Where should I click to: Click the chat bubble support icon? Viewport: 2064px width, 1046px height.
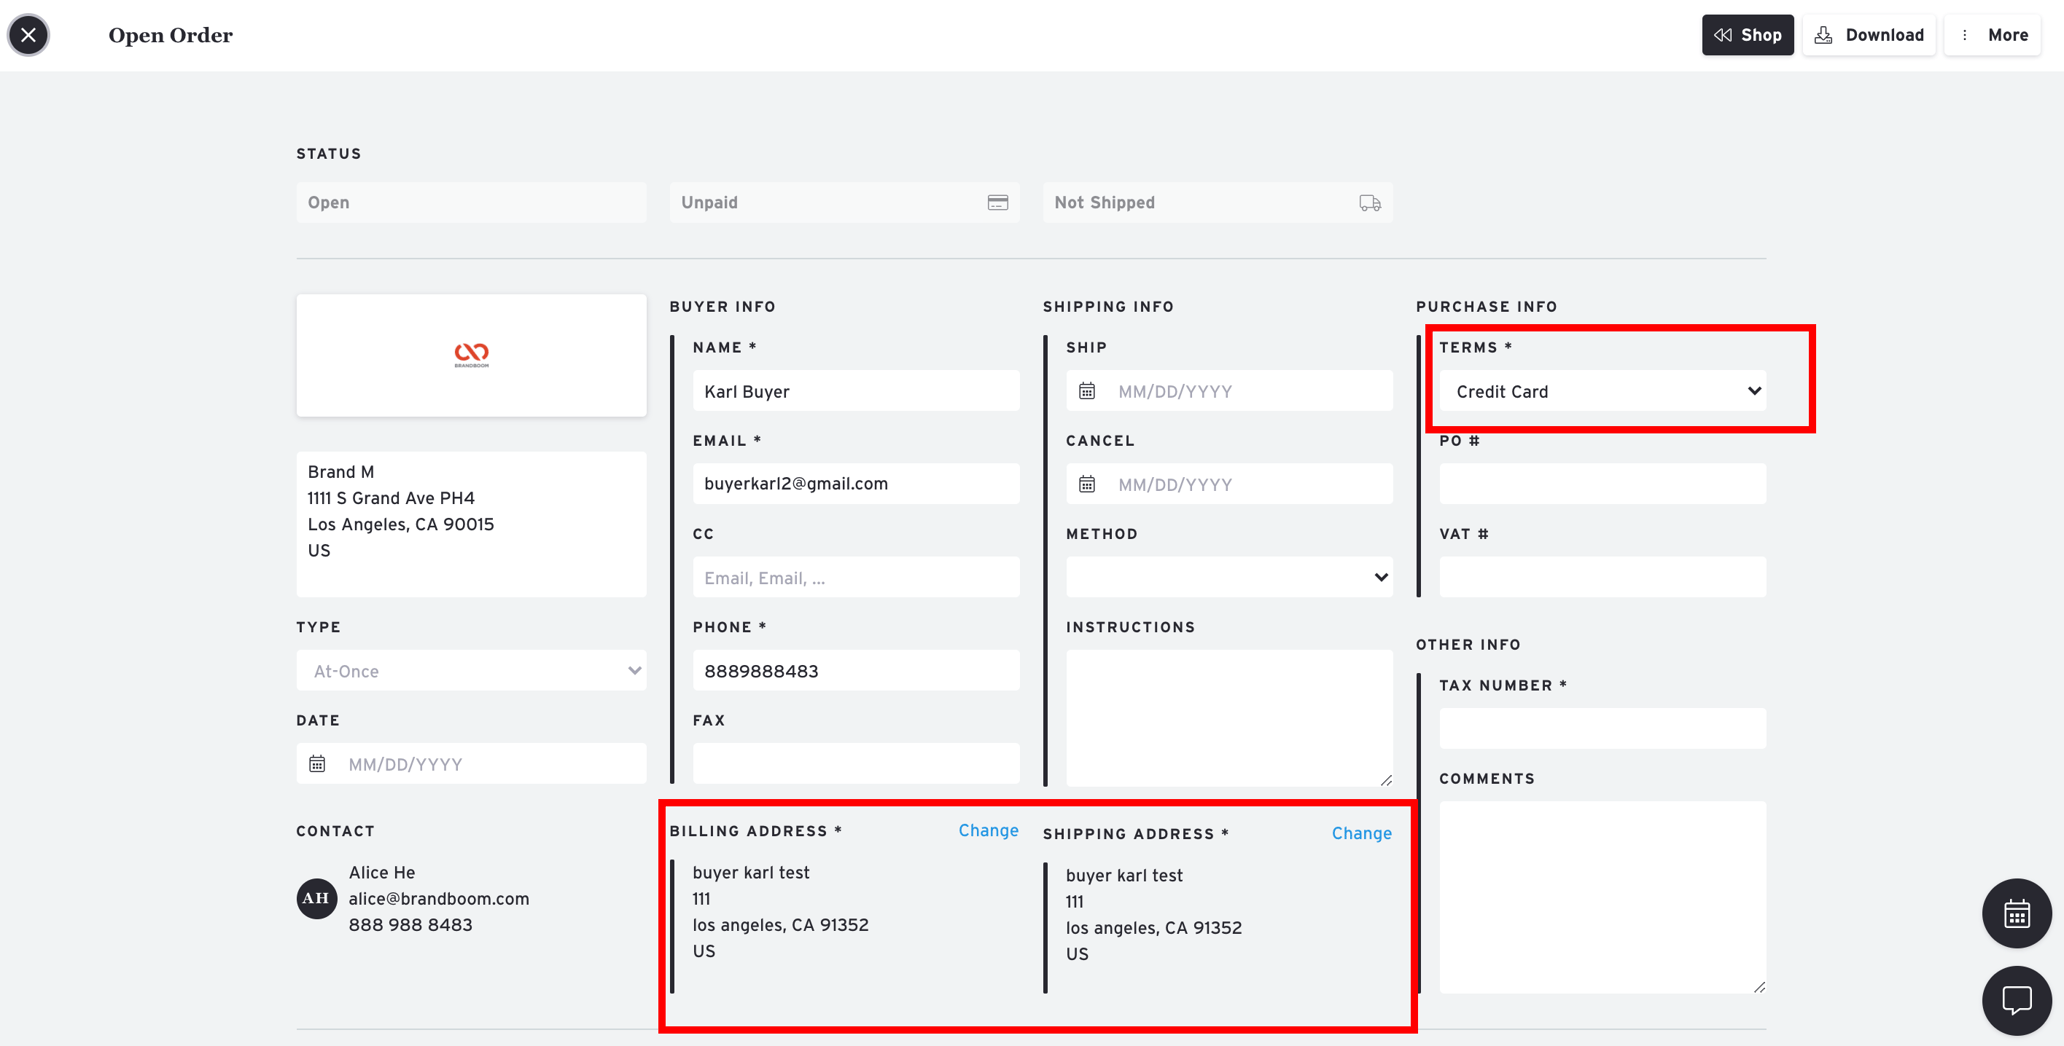tap(2017, 1000)
